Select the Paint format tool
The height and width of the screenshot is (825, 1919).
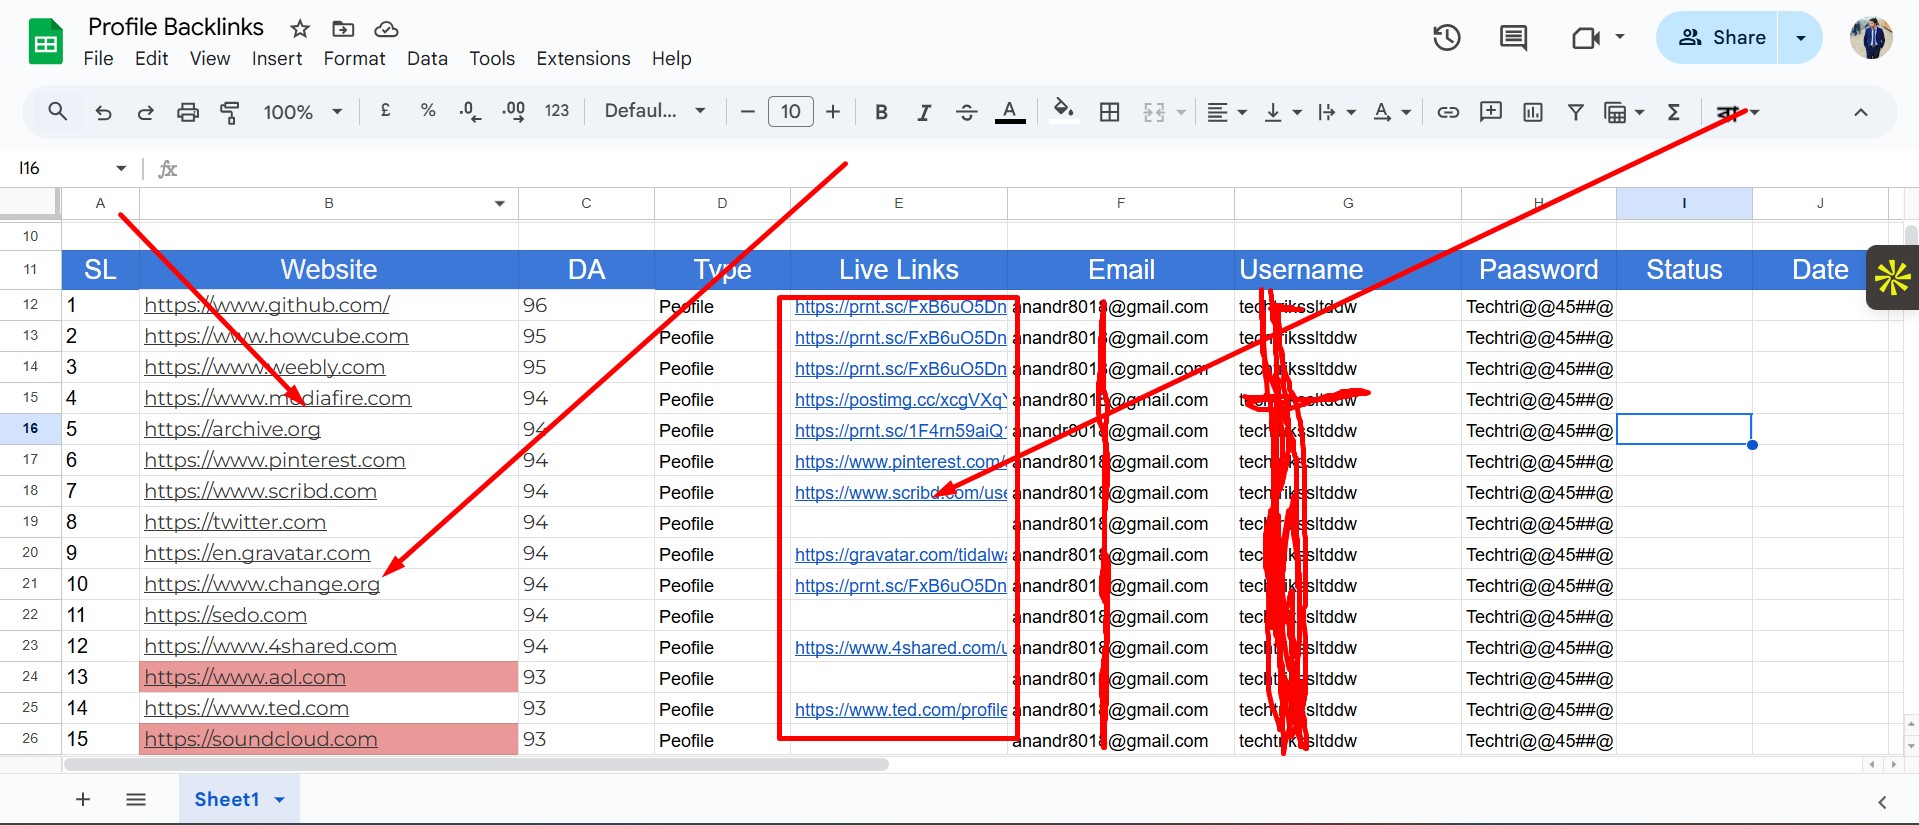[229, 112]
